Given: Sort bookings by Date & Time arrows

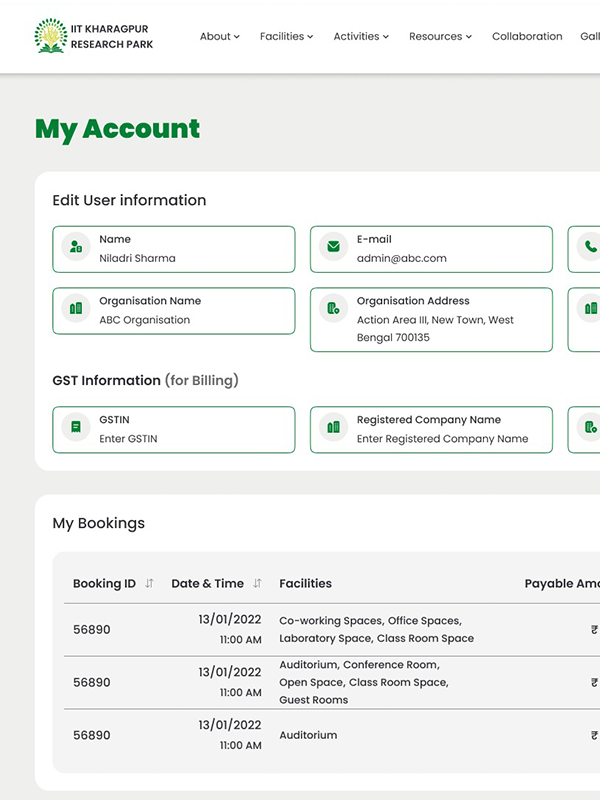Looking at the screenshot, I should click(257, 583).
